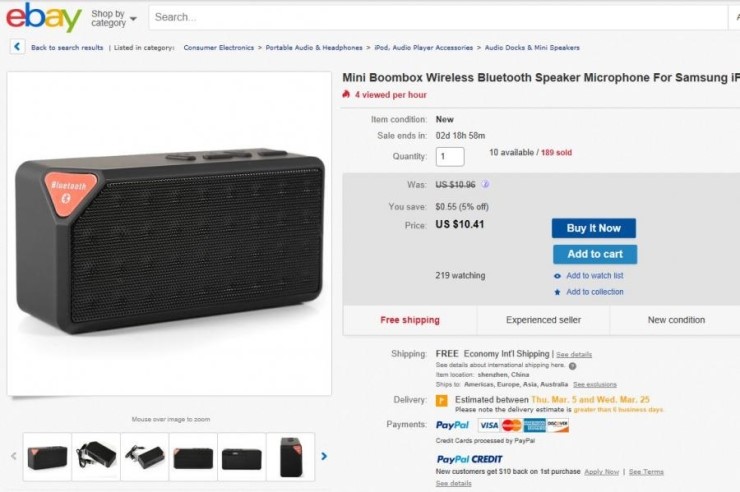Click the See exclusions link
The image size is (740, 492).
(x=595, y=384)
